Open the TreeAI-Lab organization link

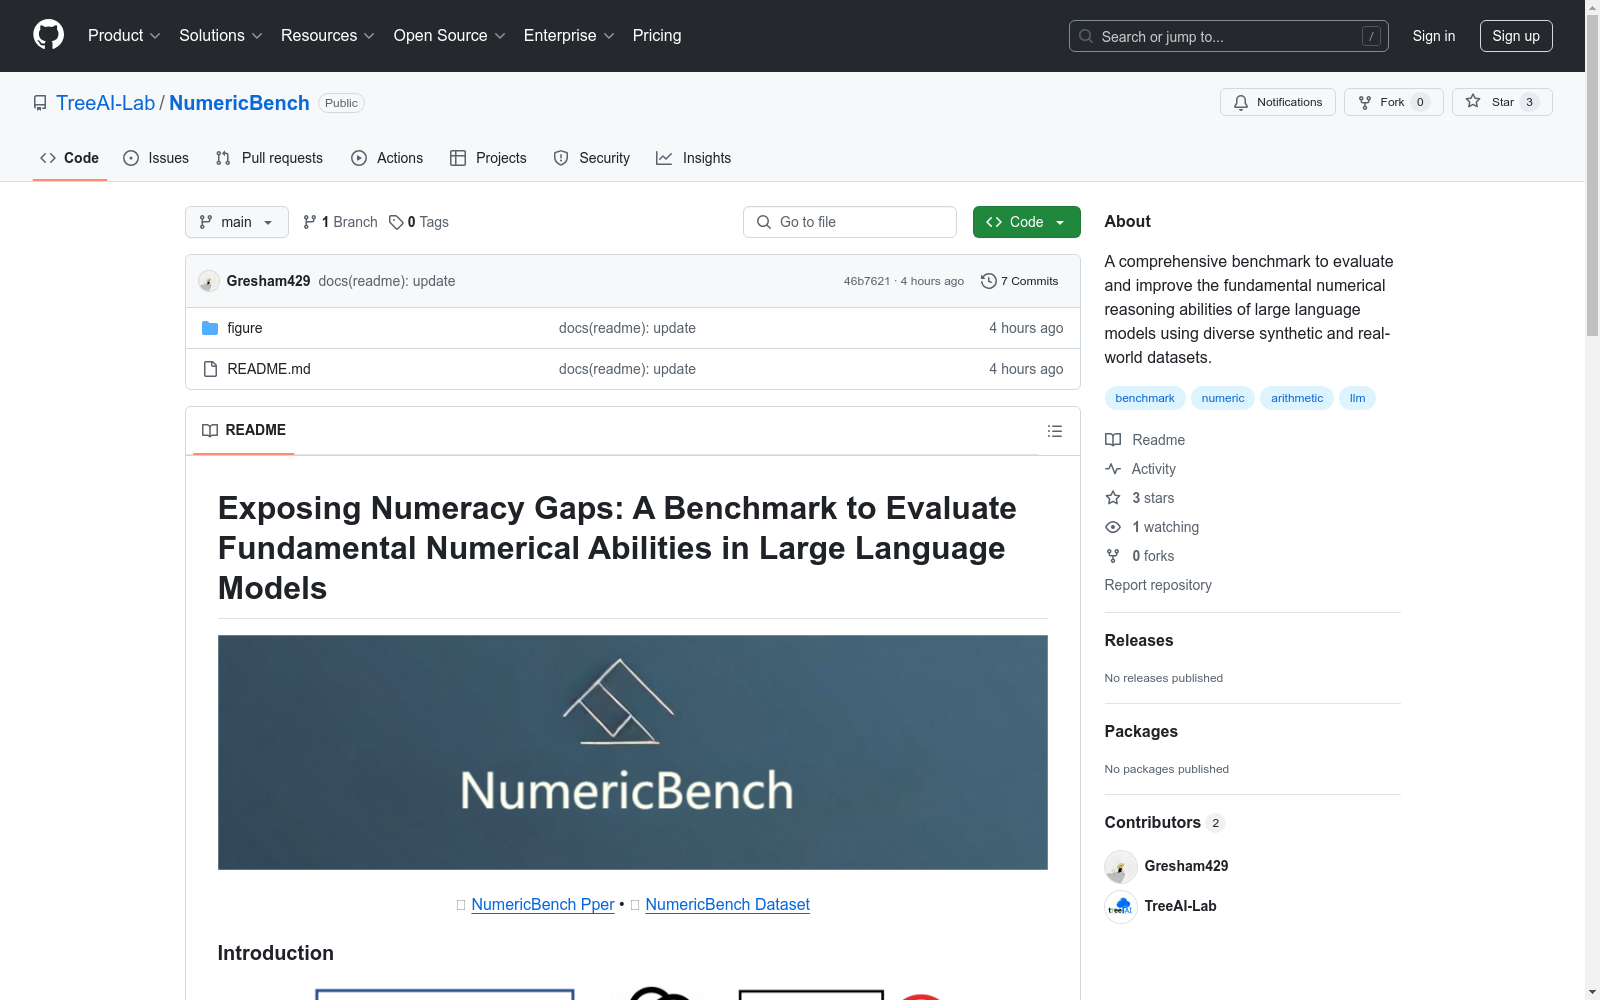pyautogui.click(x=106, y=103)
